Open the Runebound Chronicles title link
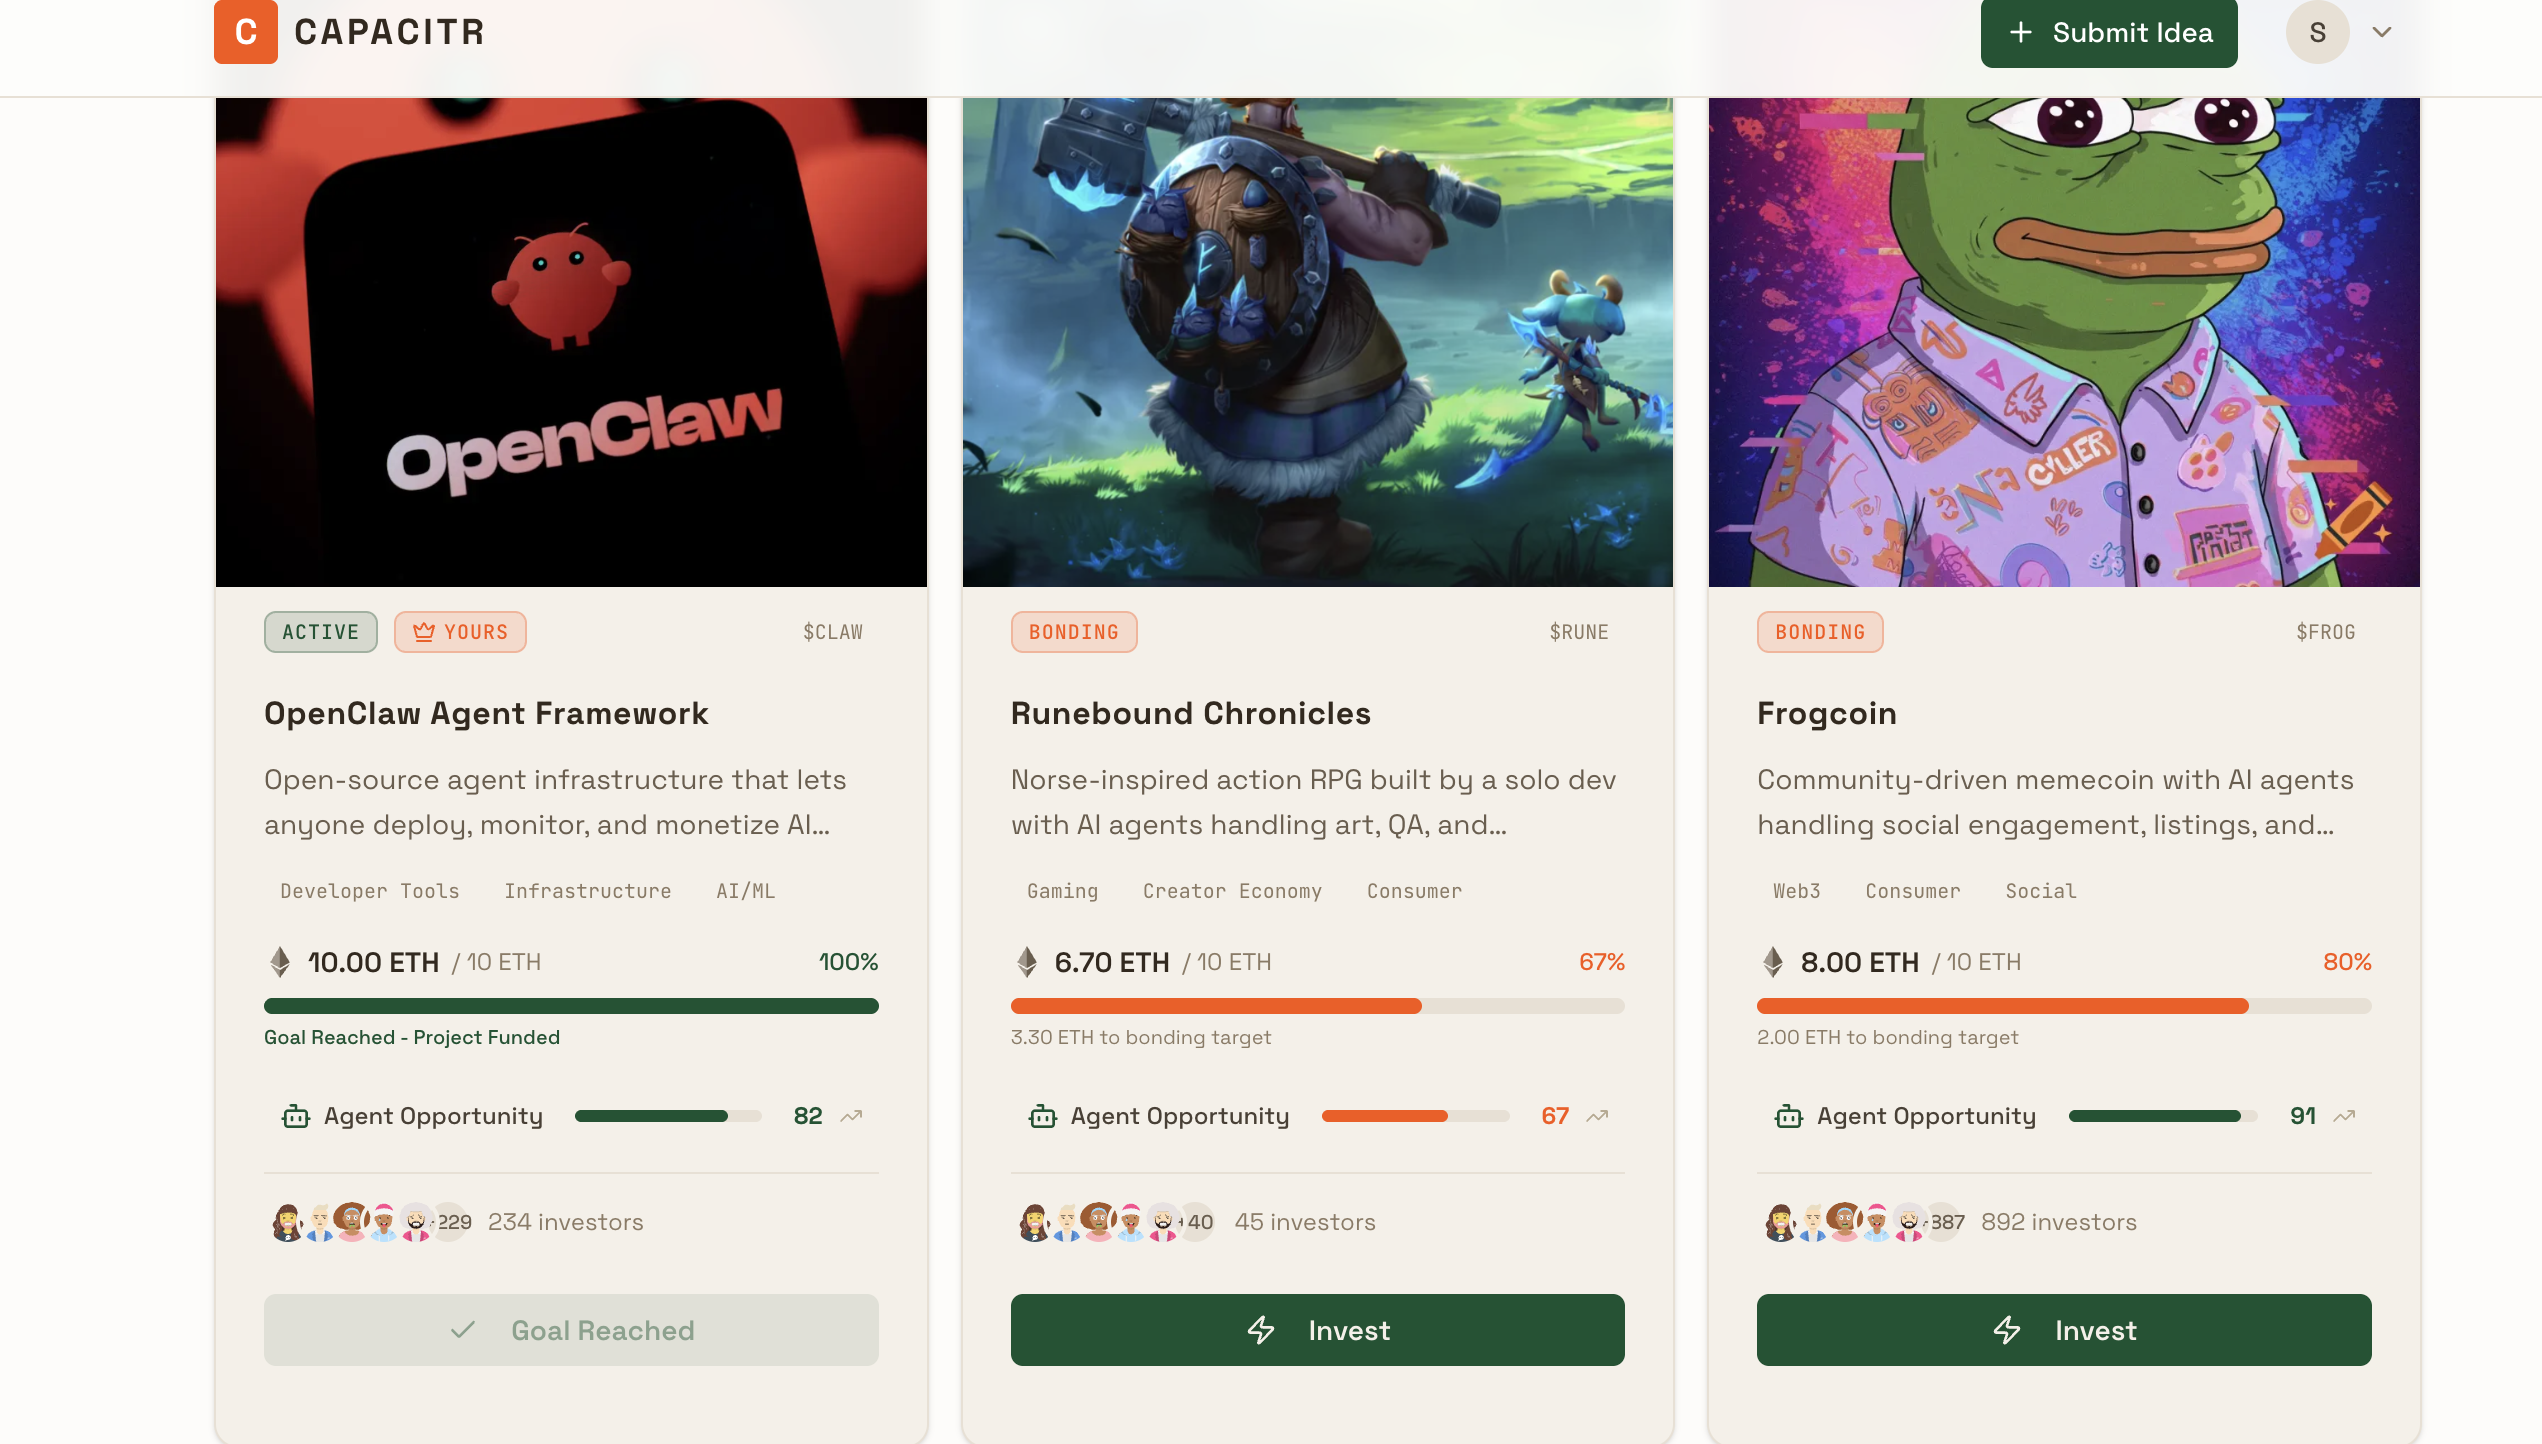 [x=1190, y=713]
